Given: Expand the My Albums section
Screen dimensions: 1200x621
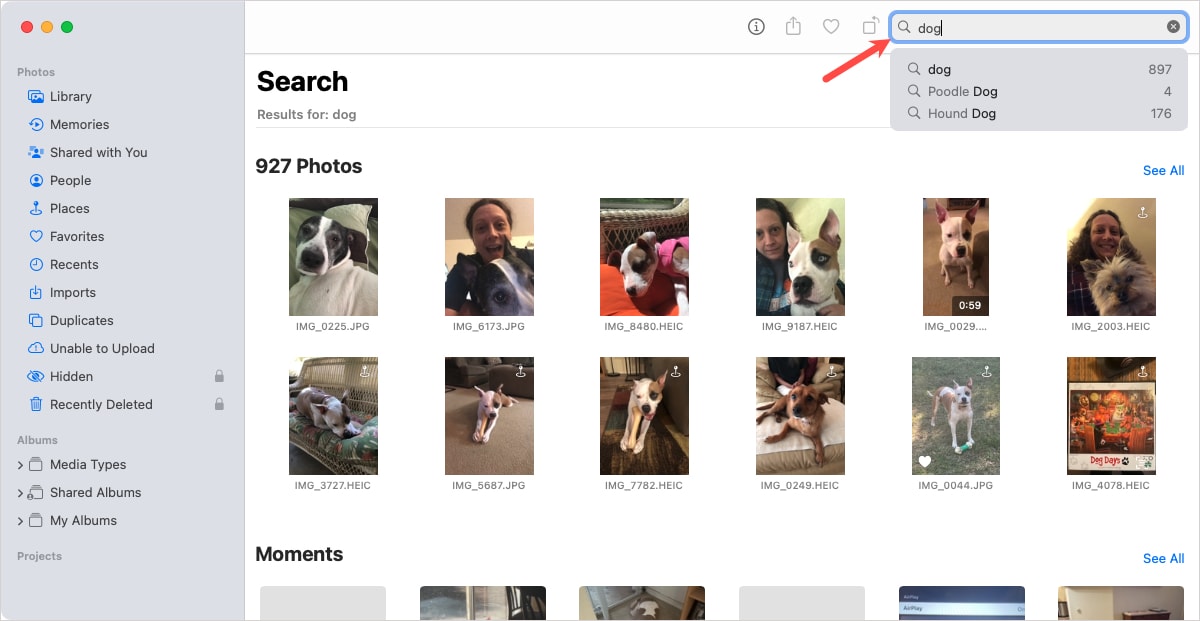Looking at the screenshot, I should point(20,520).
